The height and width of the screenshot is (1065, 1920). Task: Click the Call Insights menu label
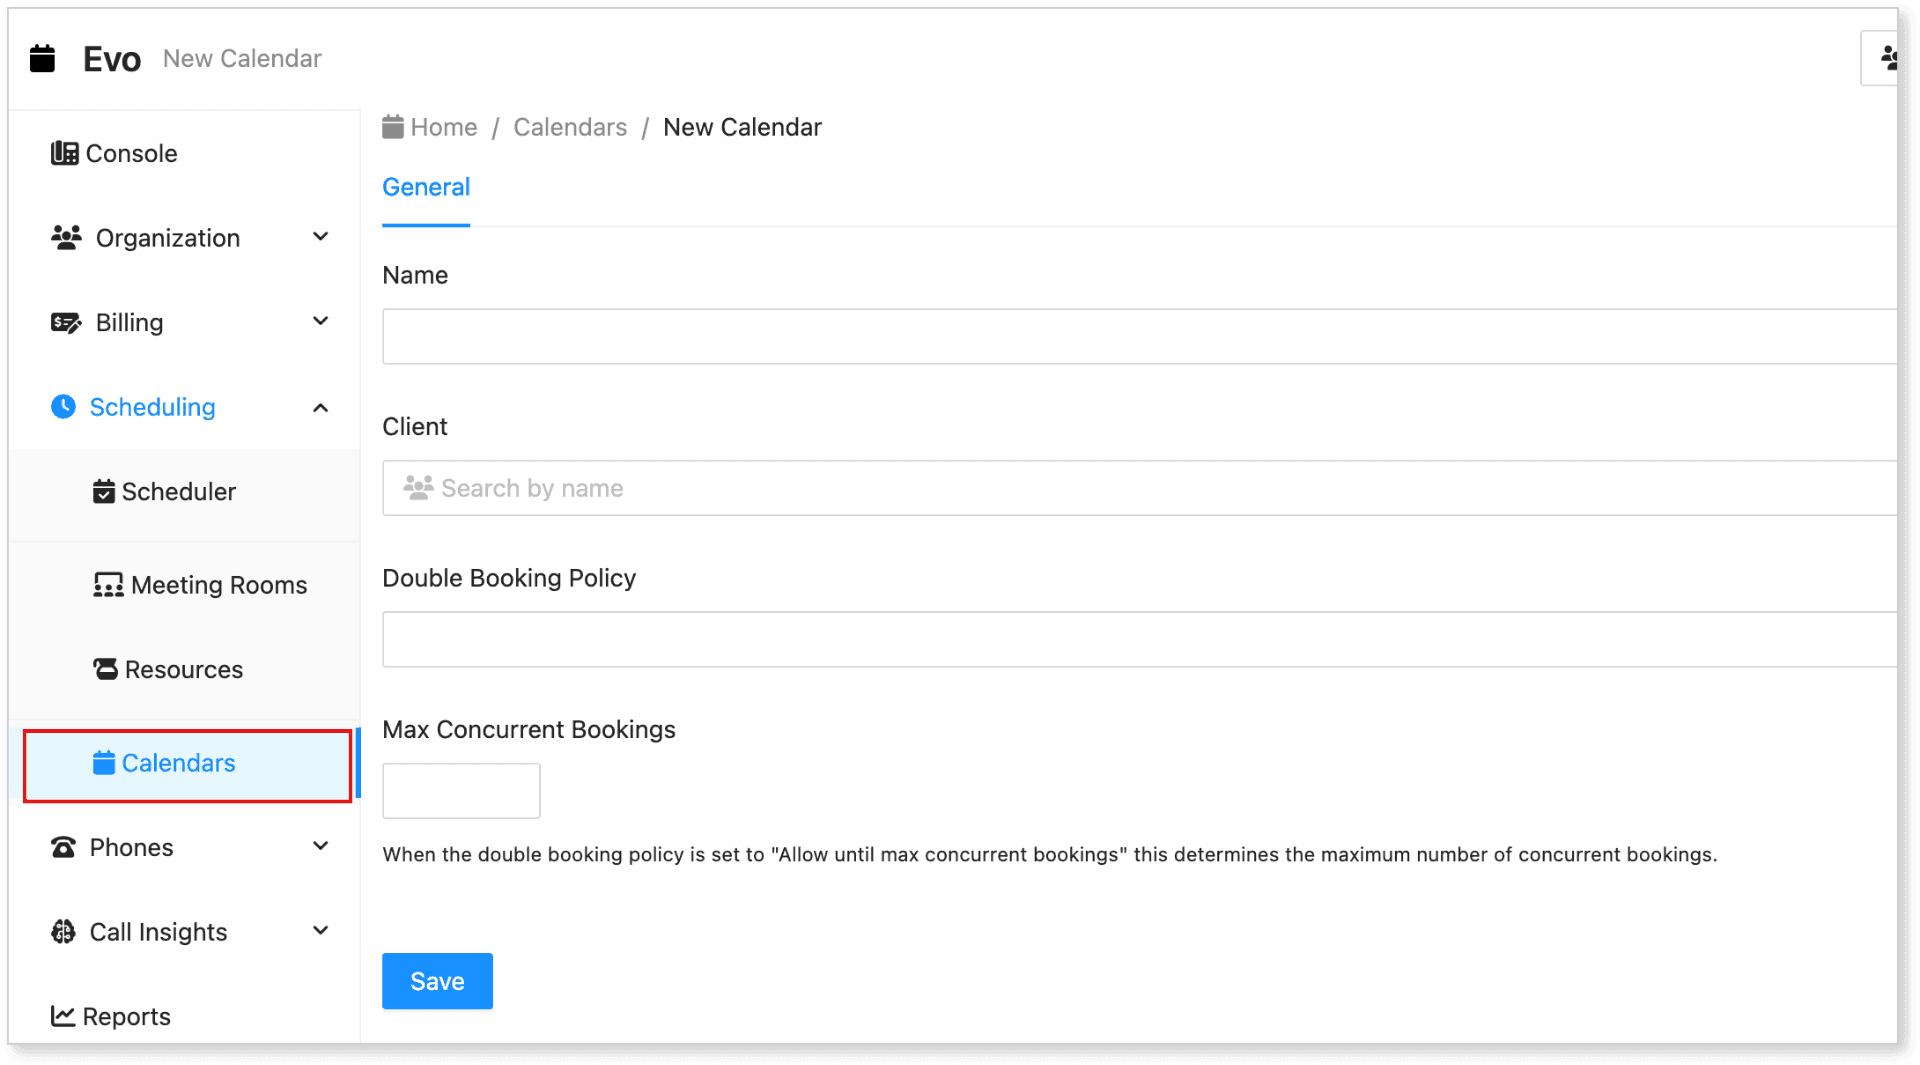(158, 932)
